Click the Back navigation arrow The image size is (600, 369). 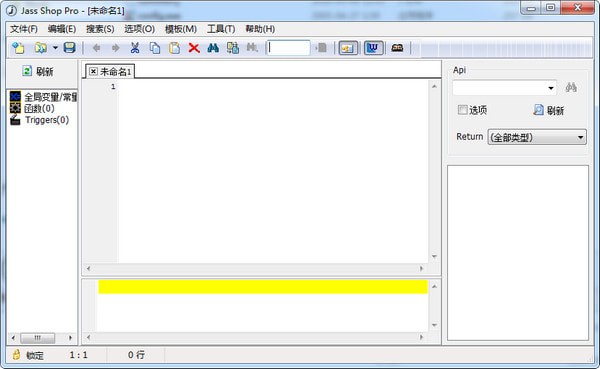pos(96,48)
